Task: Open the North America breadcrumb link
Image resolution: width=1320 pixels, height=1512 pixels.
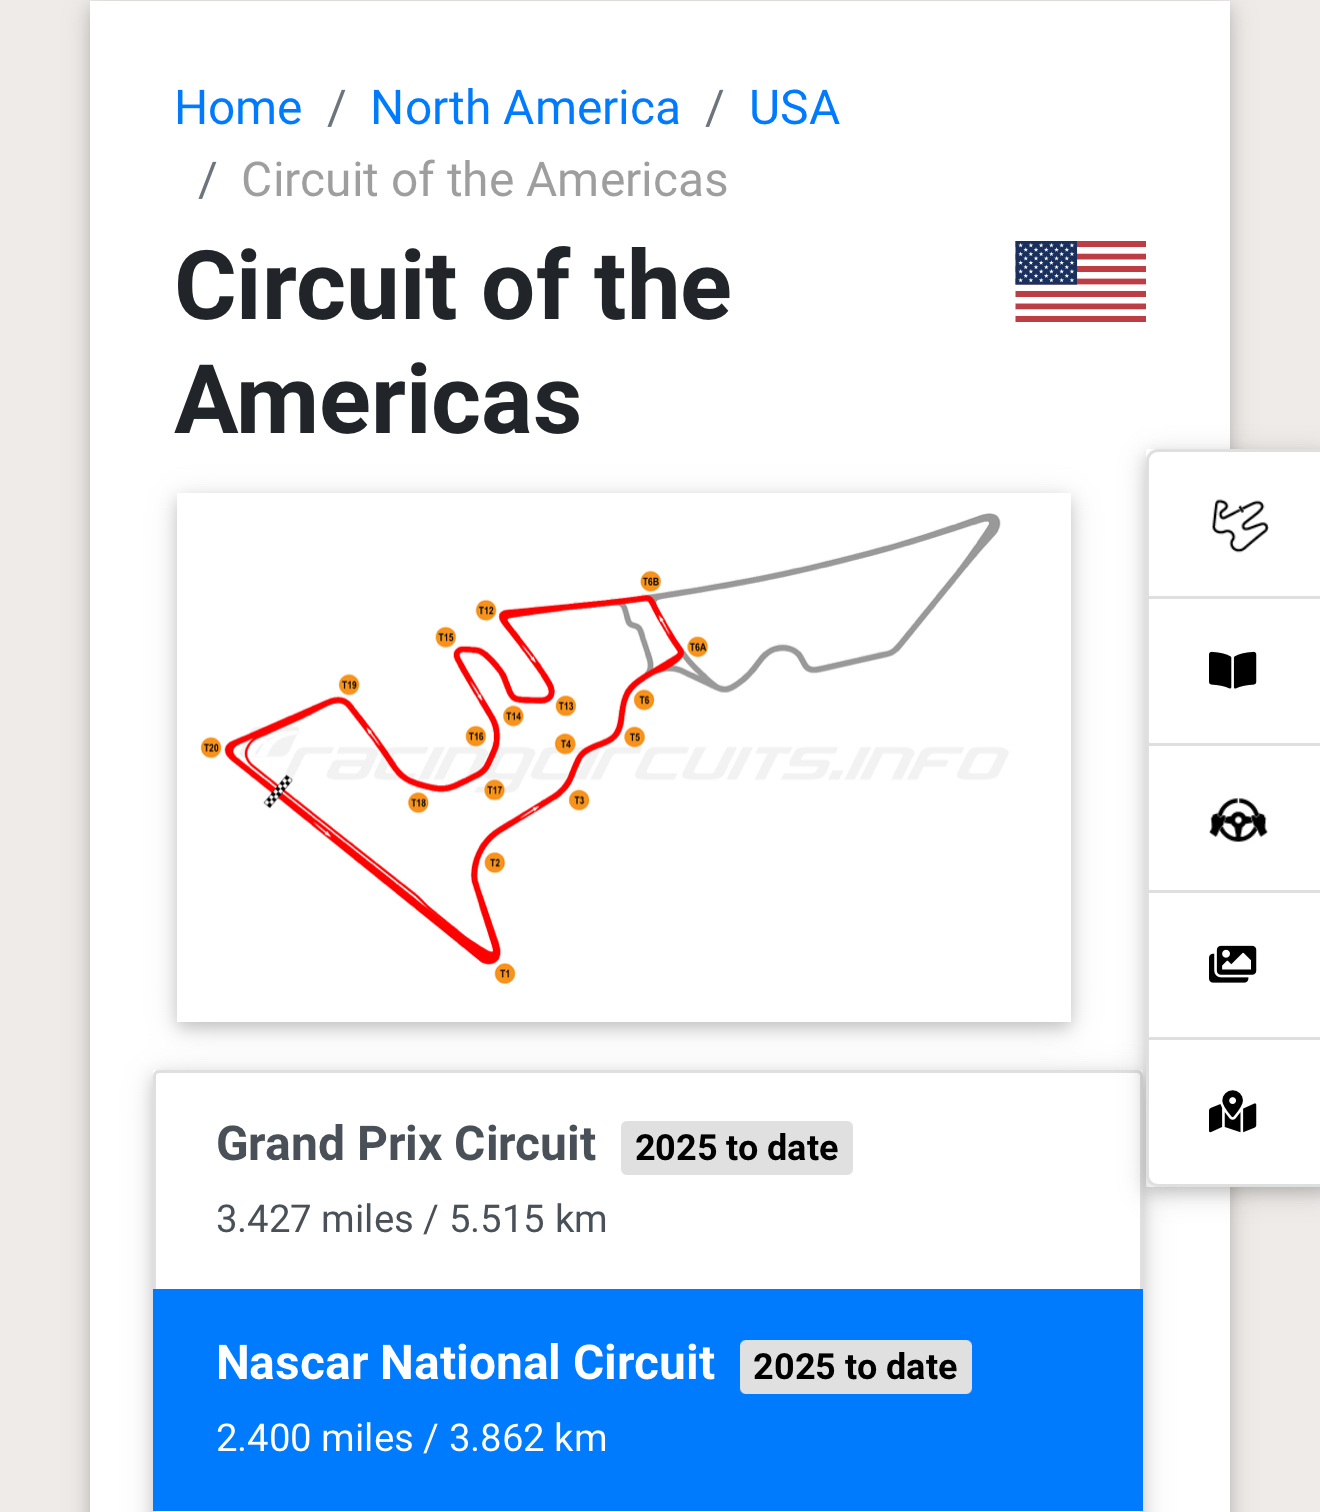Action: tap(525, 108)
